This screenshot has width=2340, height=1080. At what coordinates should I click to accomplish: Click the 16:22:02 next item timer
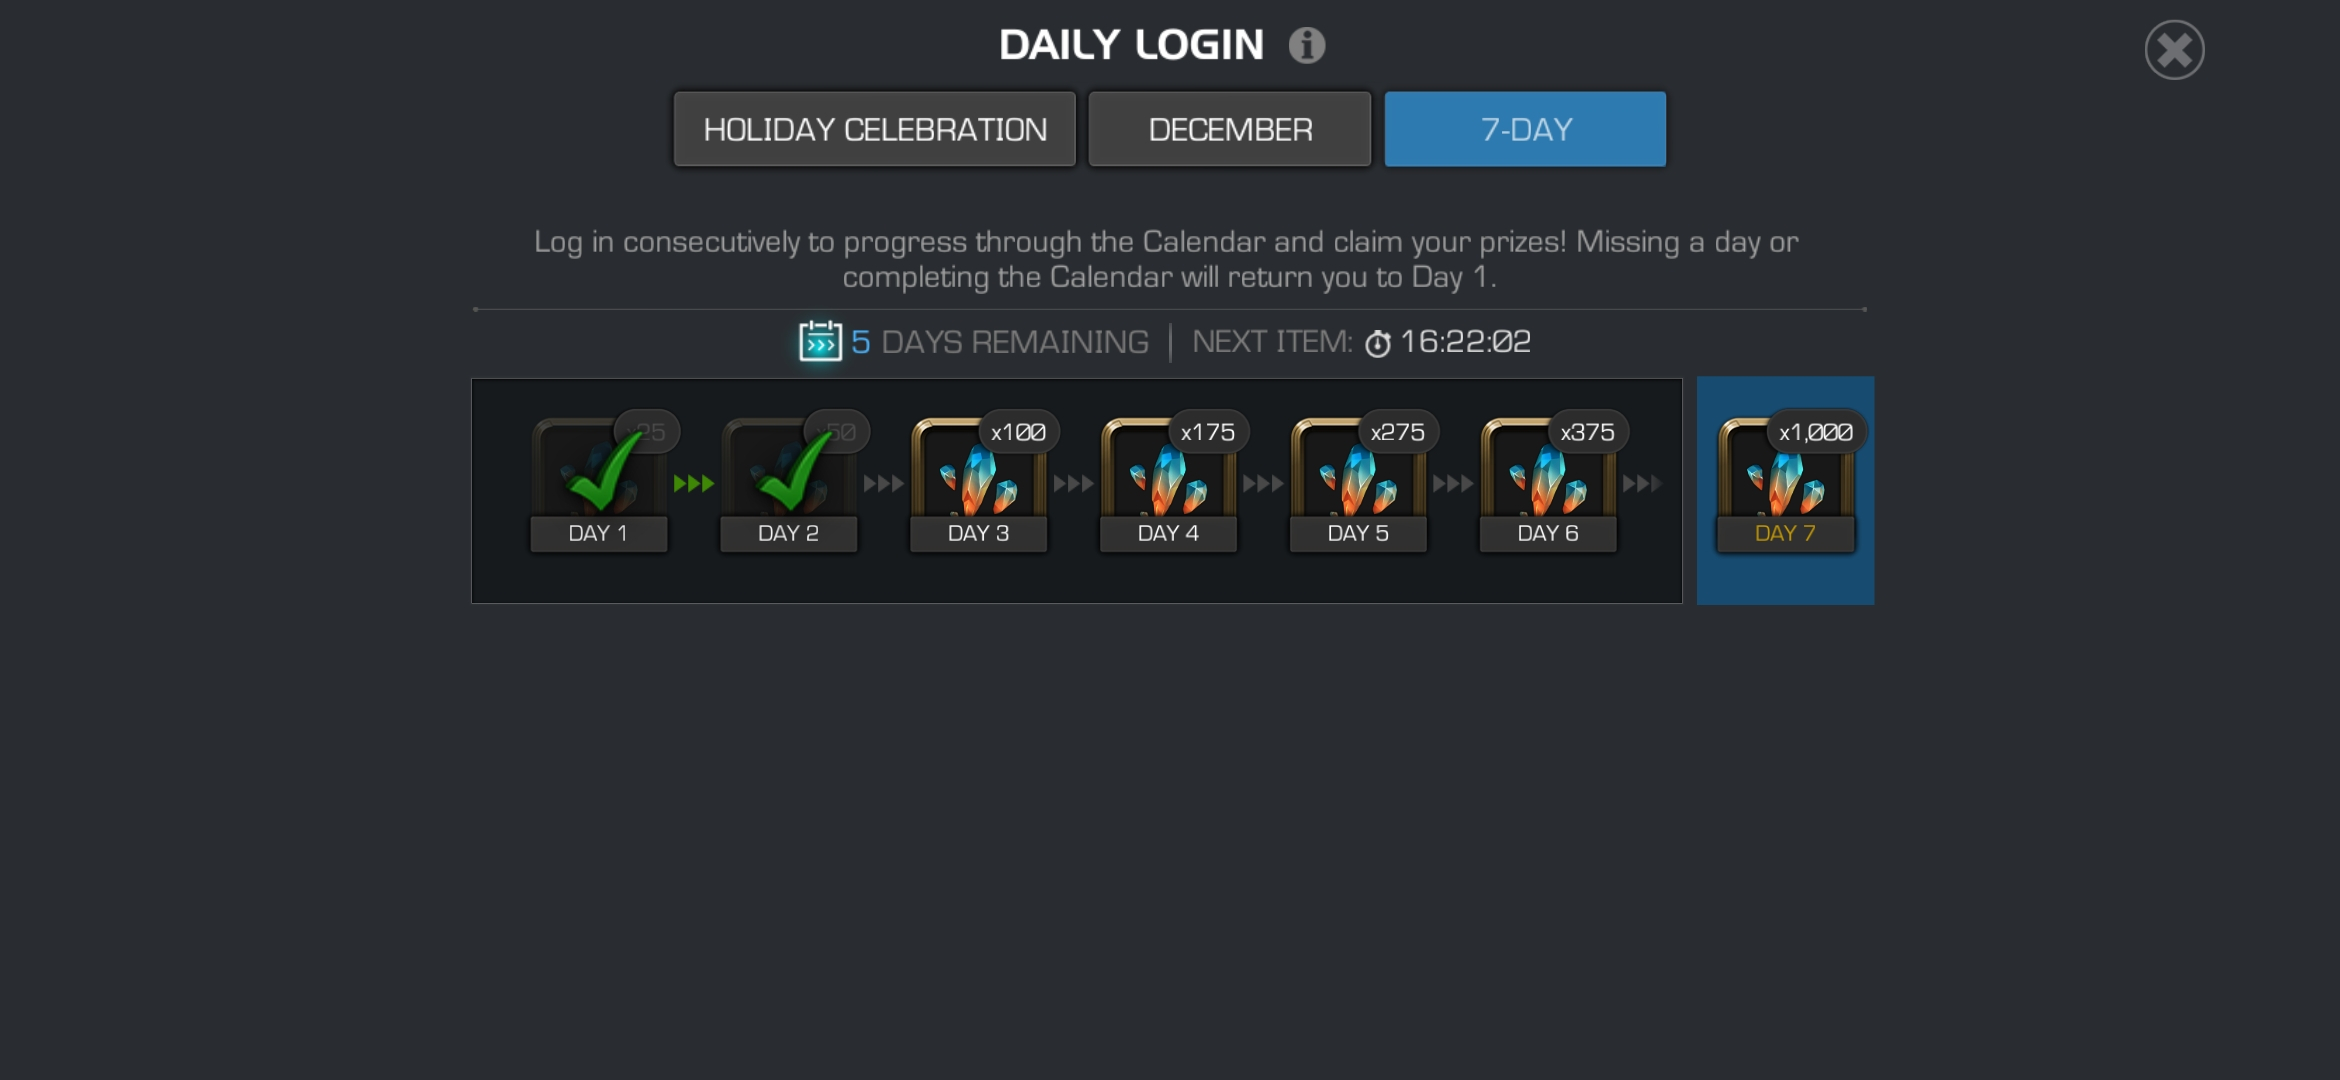(x=1466, y=342)
